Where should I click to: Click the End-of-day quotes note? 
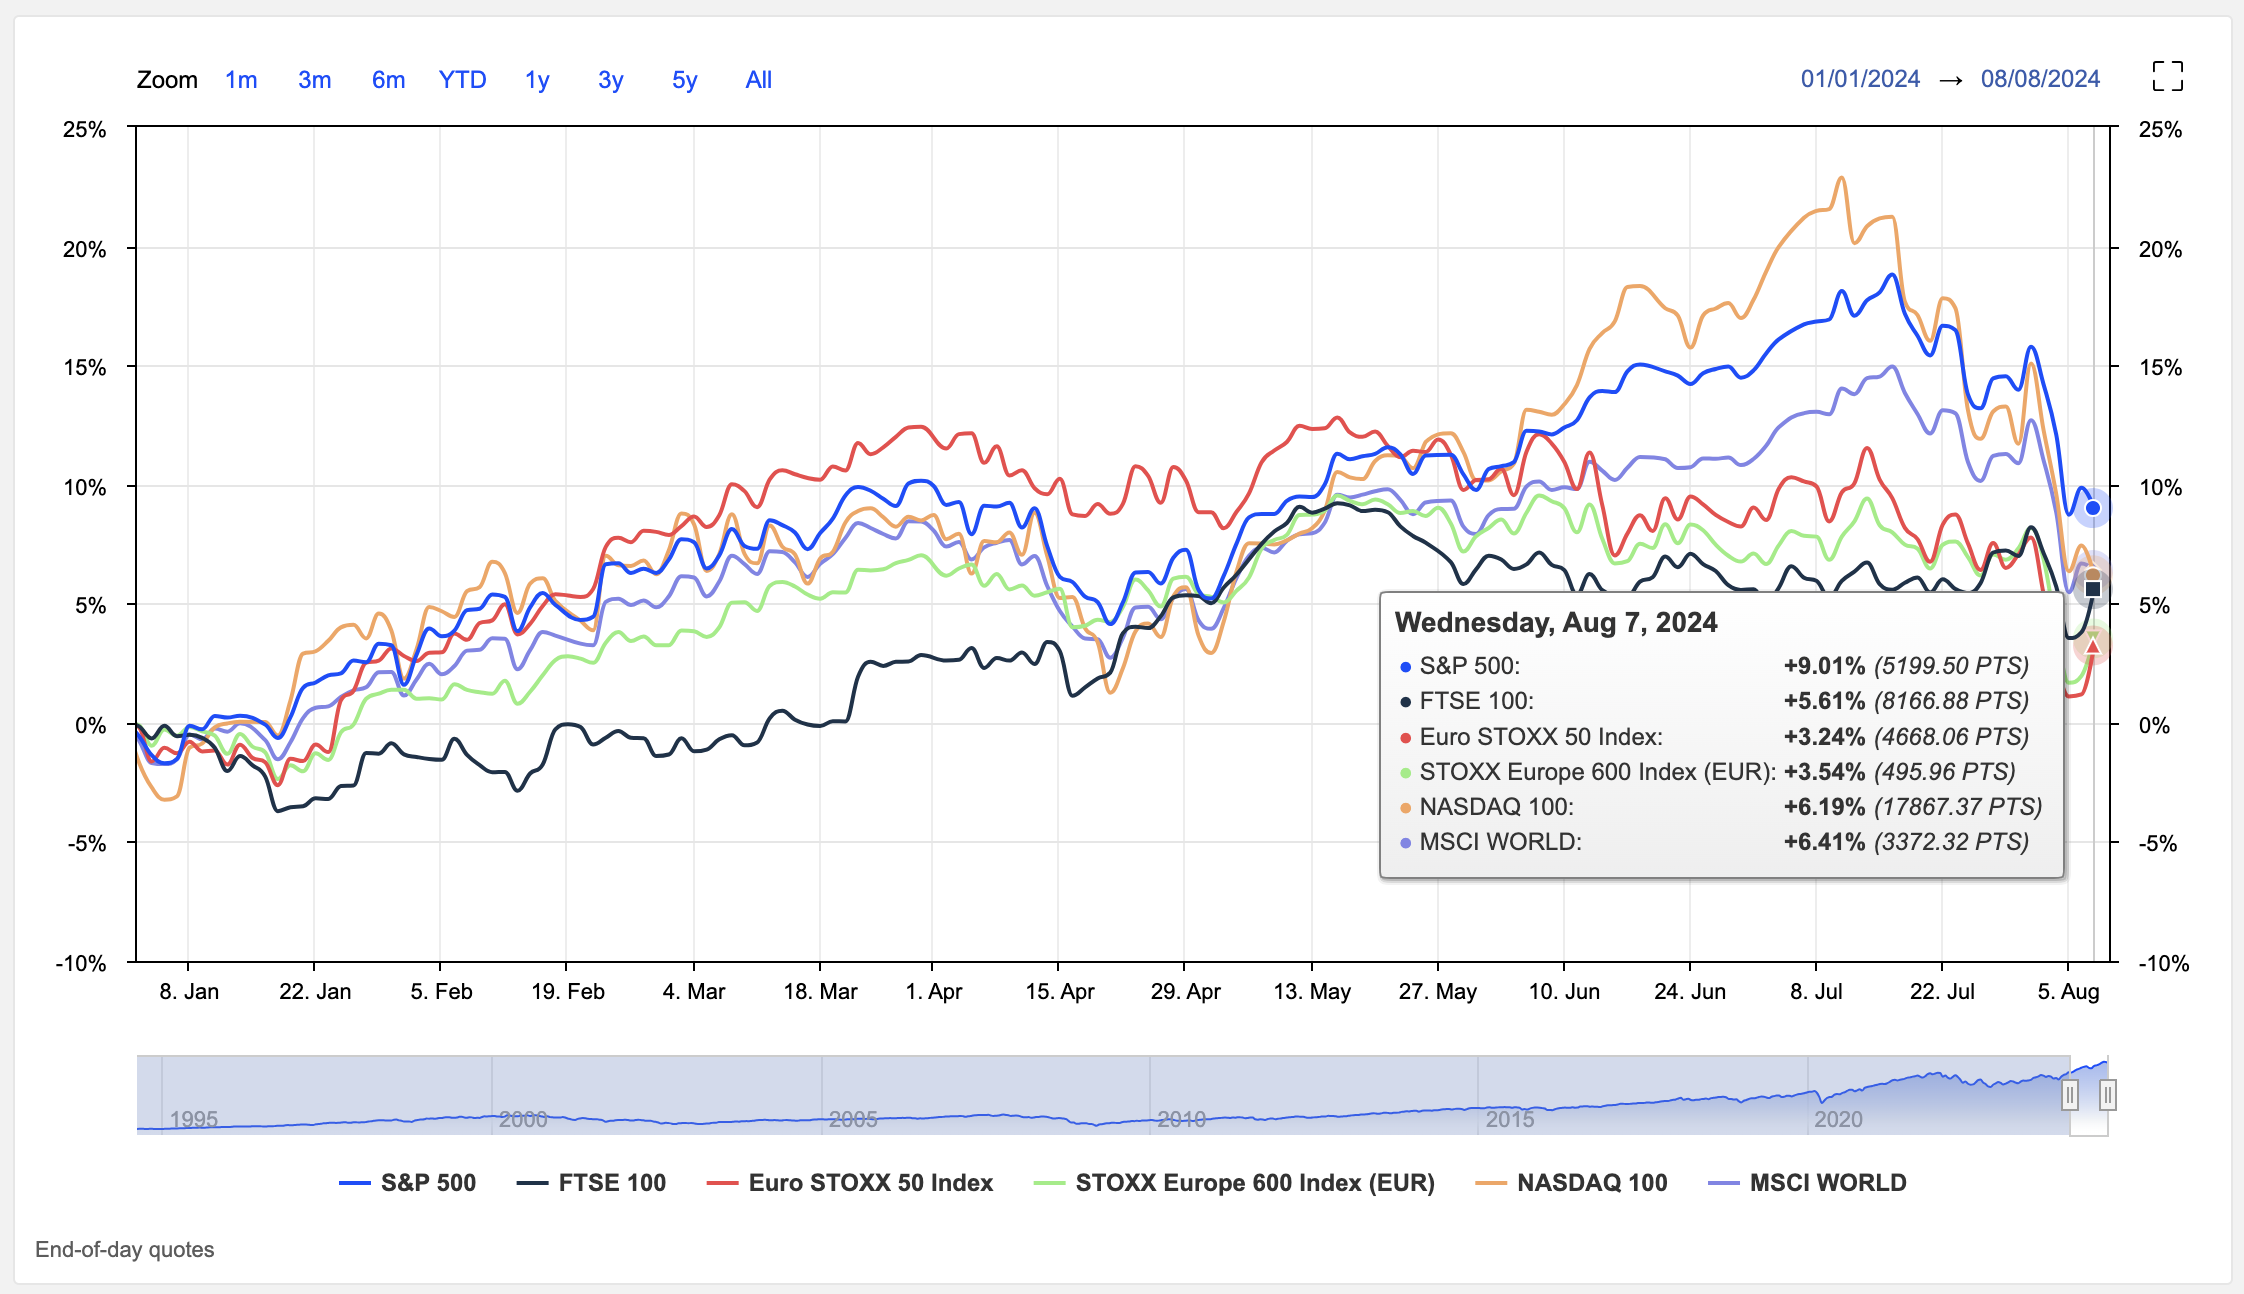click(124, 1249)
